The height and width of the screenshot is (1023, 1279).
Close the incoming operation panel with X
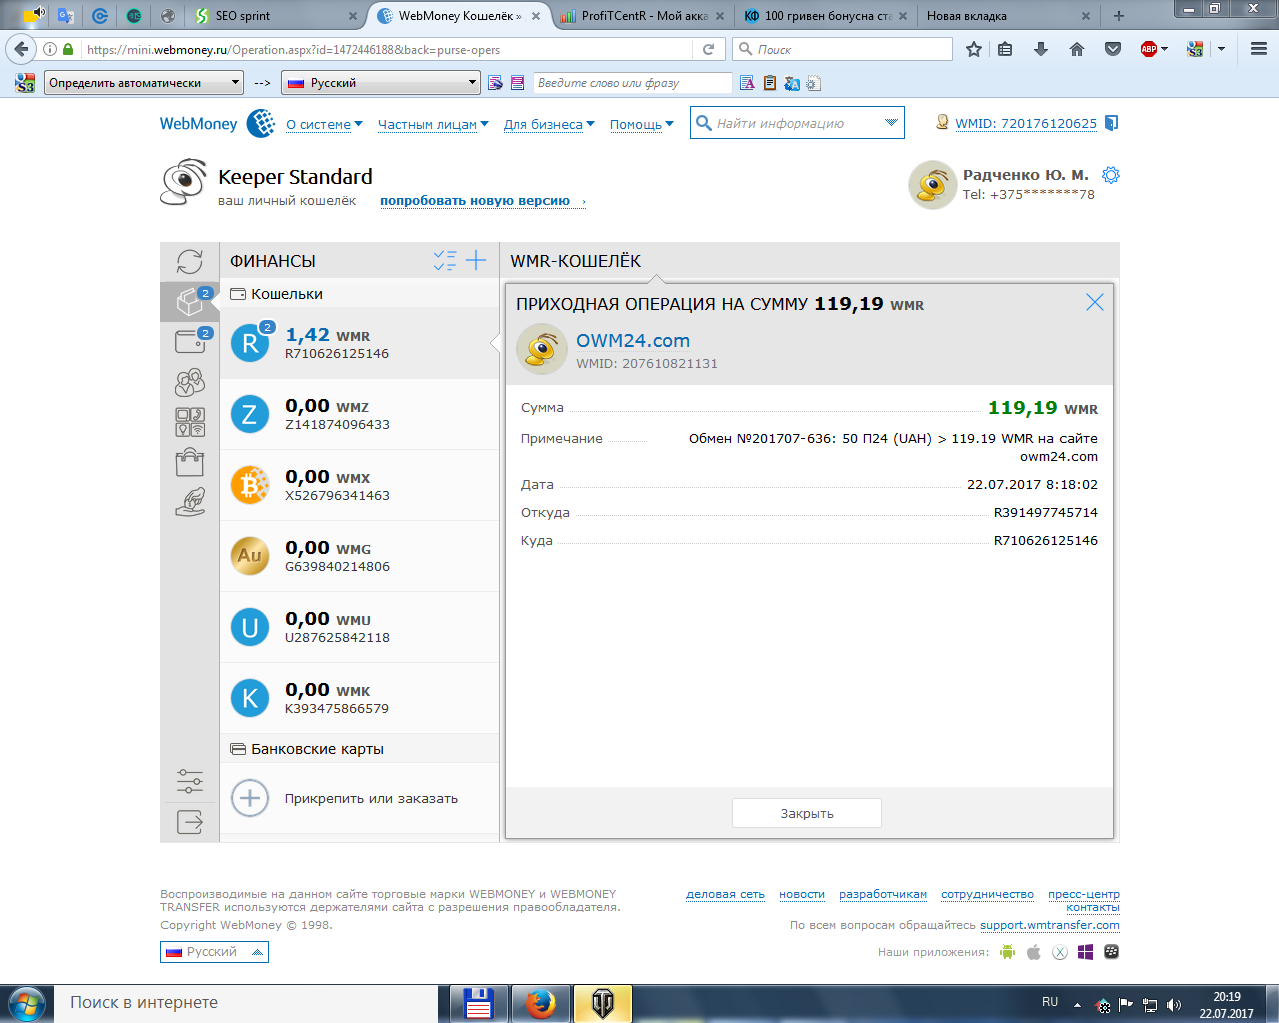pos(1095,302)
